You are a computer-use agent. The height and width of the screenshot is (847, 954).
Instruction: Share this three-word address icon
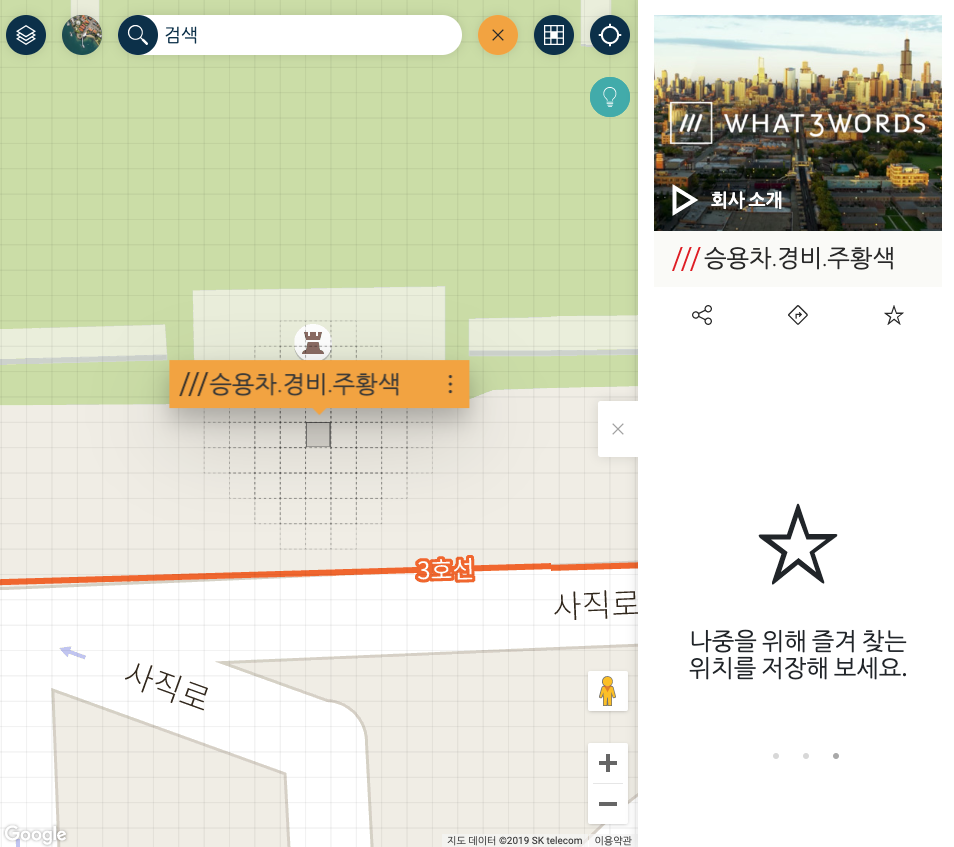(x=702, y=315)
